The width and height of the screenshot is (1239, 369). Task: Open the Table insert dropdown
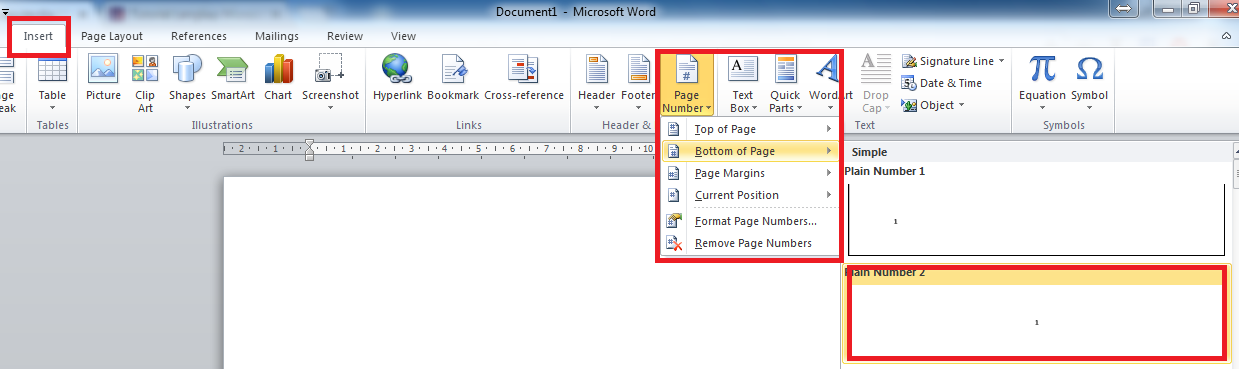tap(52, 84)
